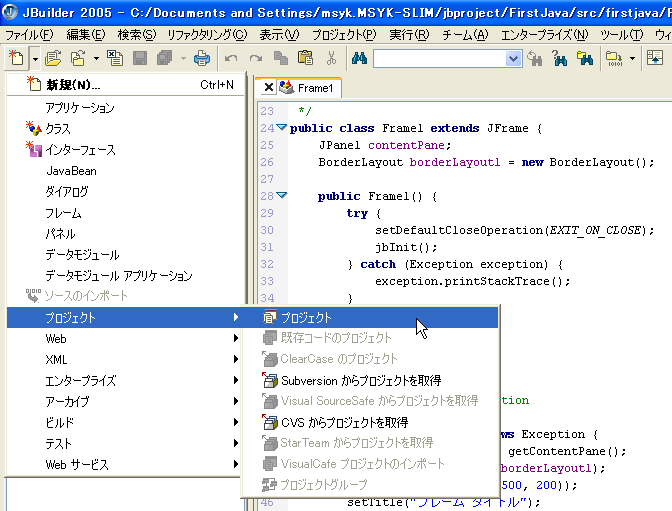Choose CVS からプロジェクトを取得

click(x=343, y=422)
